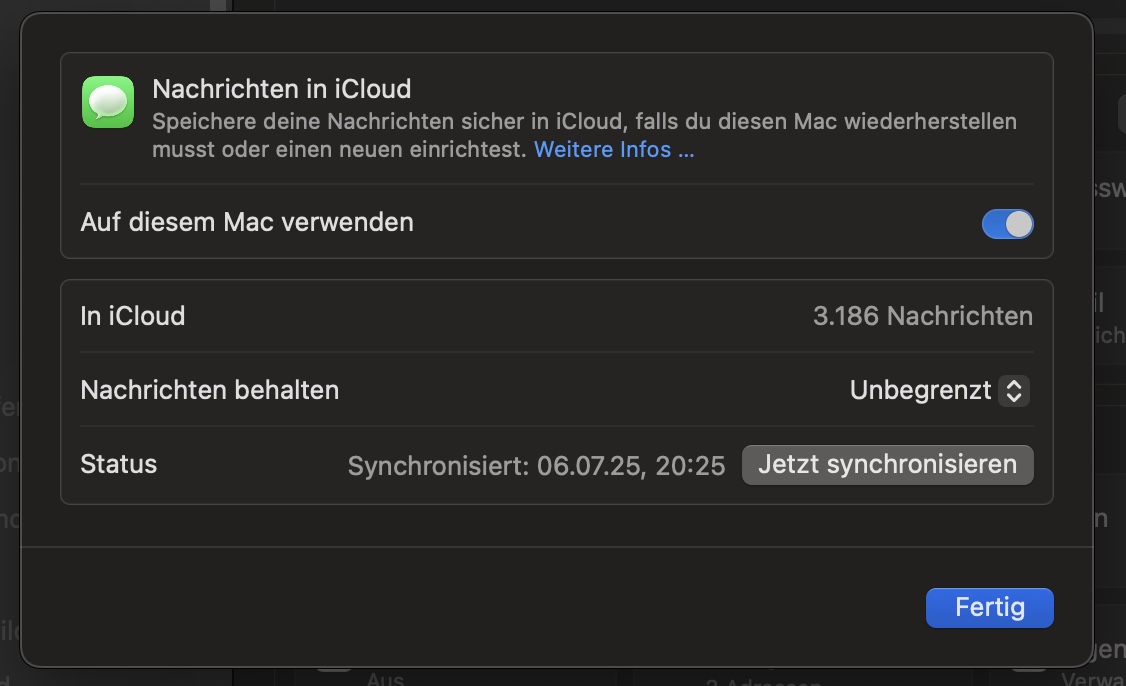The image size is (1126, 686).
Task: Click the second line 'musst oder einen neuen einrichtest'
Action: (x=339, y=150)
